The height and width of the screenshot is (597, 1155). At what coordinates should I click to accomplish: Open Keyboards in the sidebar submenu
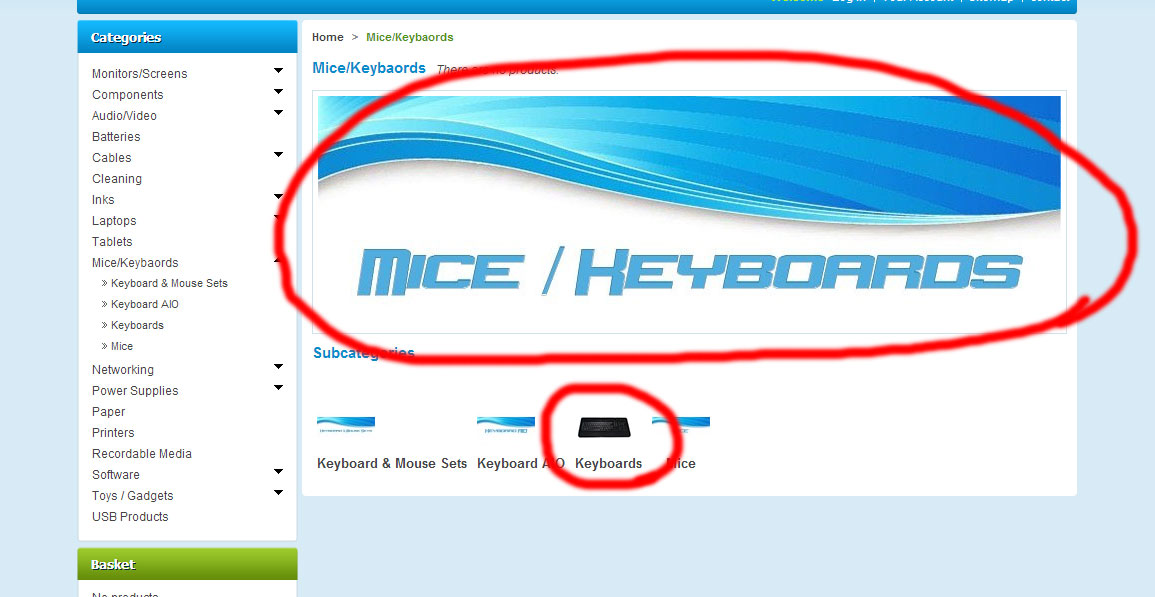(x=137, y=325)
